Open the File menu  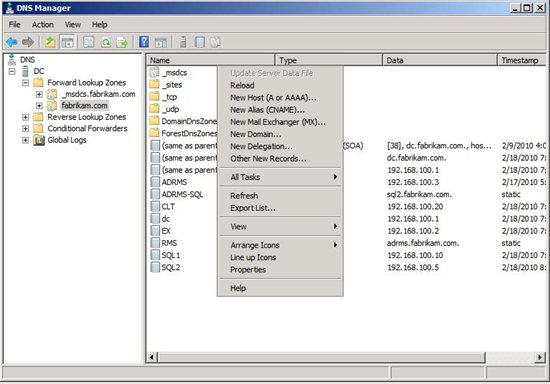tap(14, 25)
